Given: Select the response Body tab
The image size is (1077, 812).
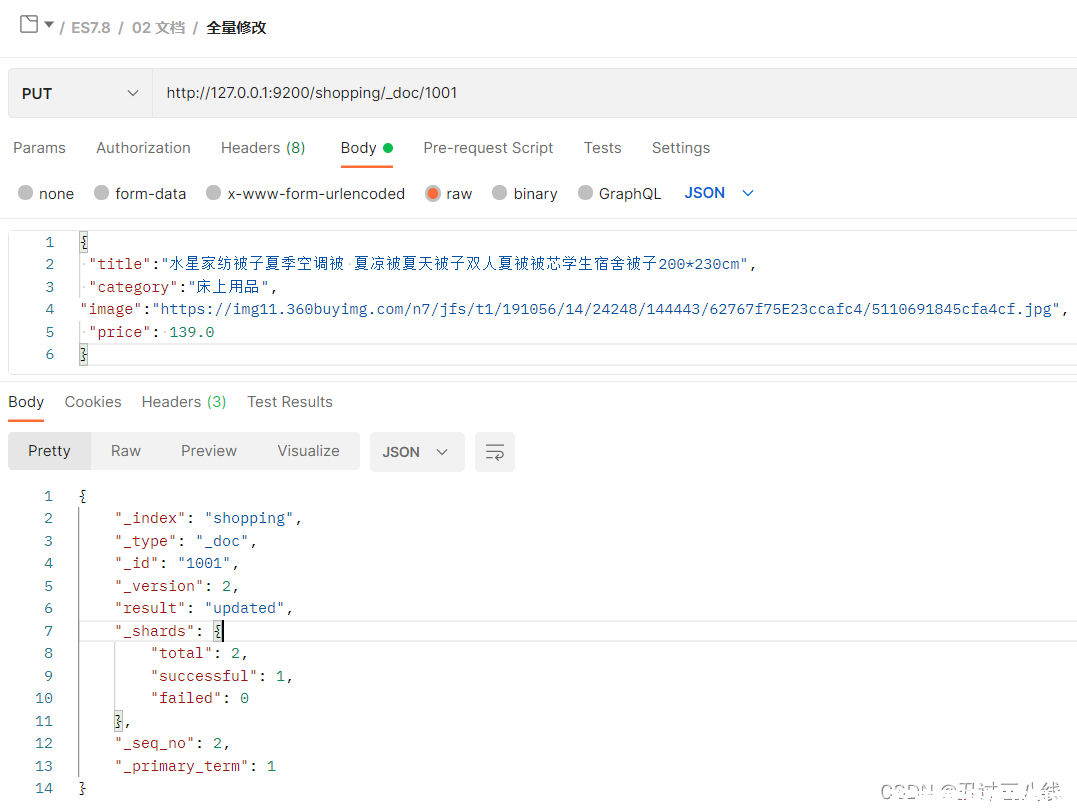Looking at the screenshot, I should [x=26, y=402].
